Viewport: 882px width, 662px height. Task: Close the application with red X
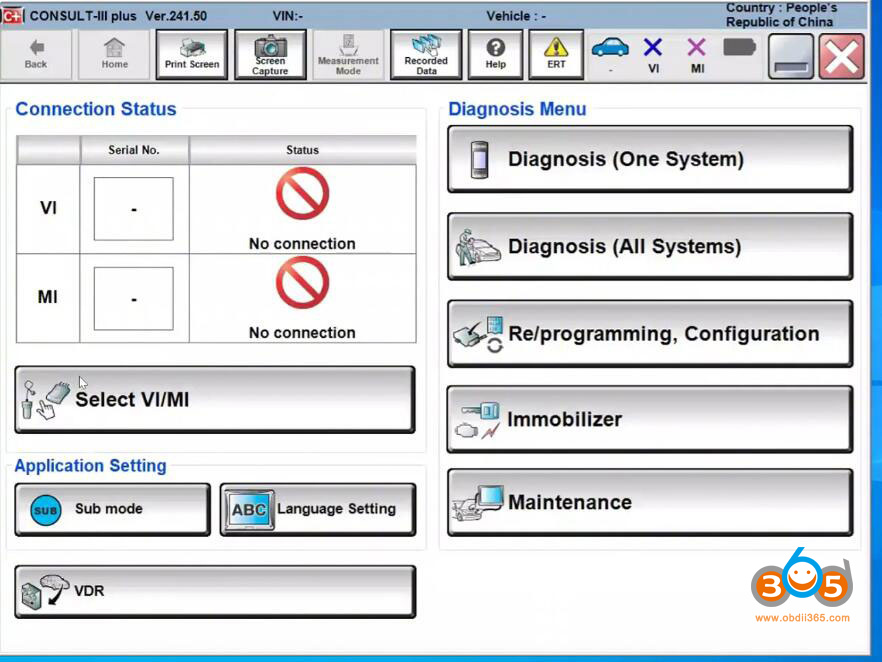(842, 56)
